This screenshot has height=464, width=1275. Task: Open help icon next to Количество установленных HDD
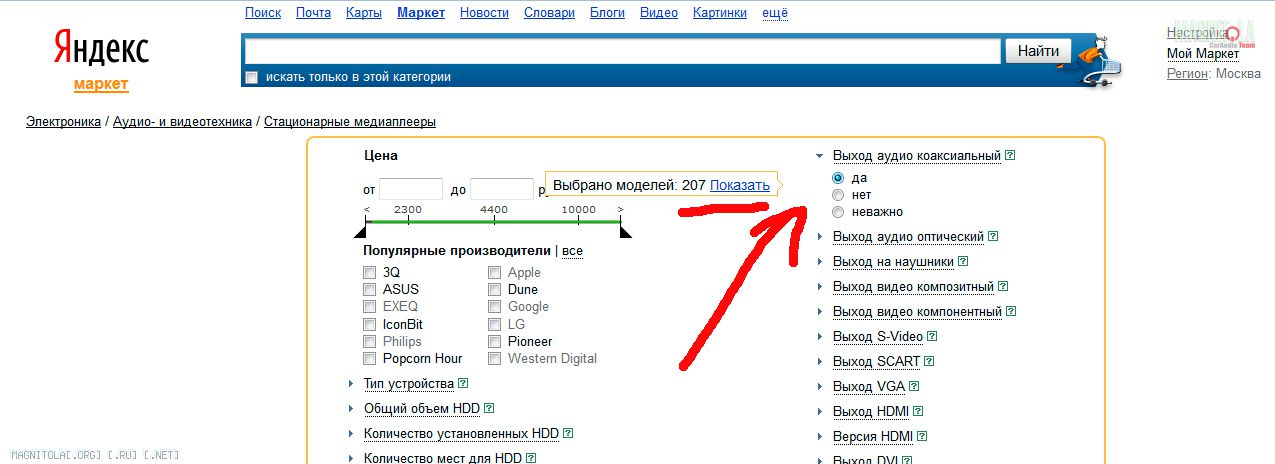click(568, 433)
